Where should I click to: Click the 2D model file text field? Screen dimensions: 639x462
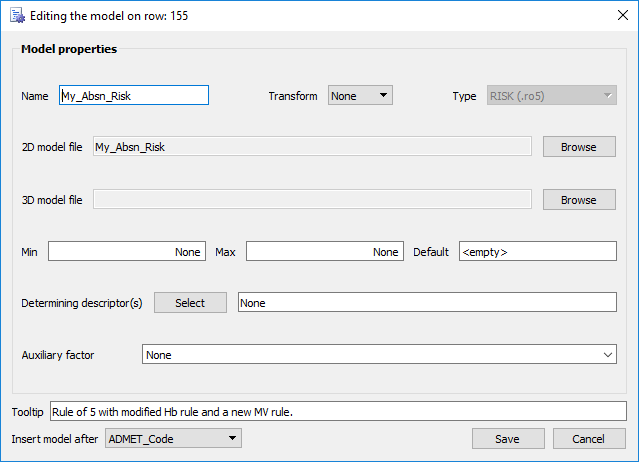click(312, 146)
